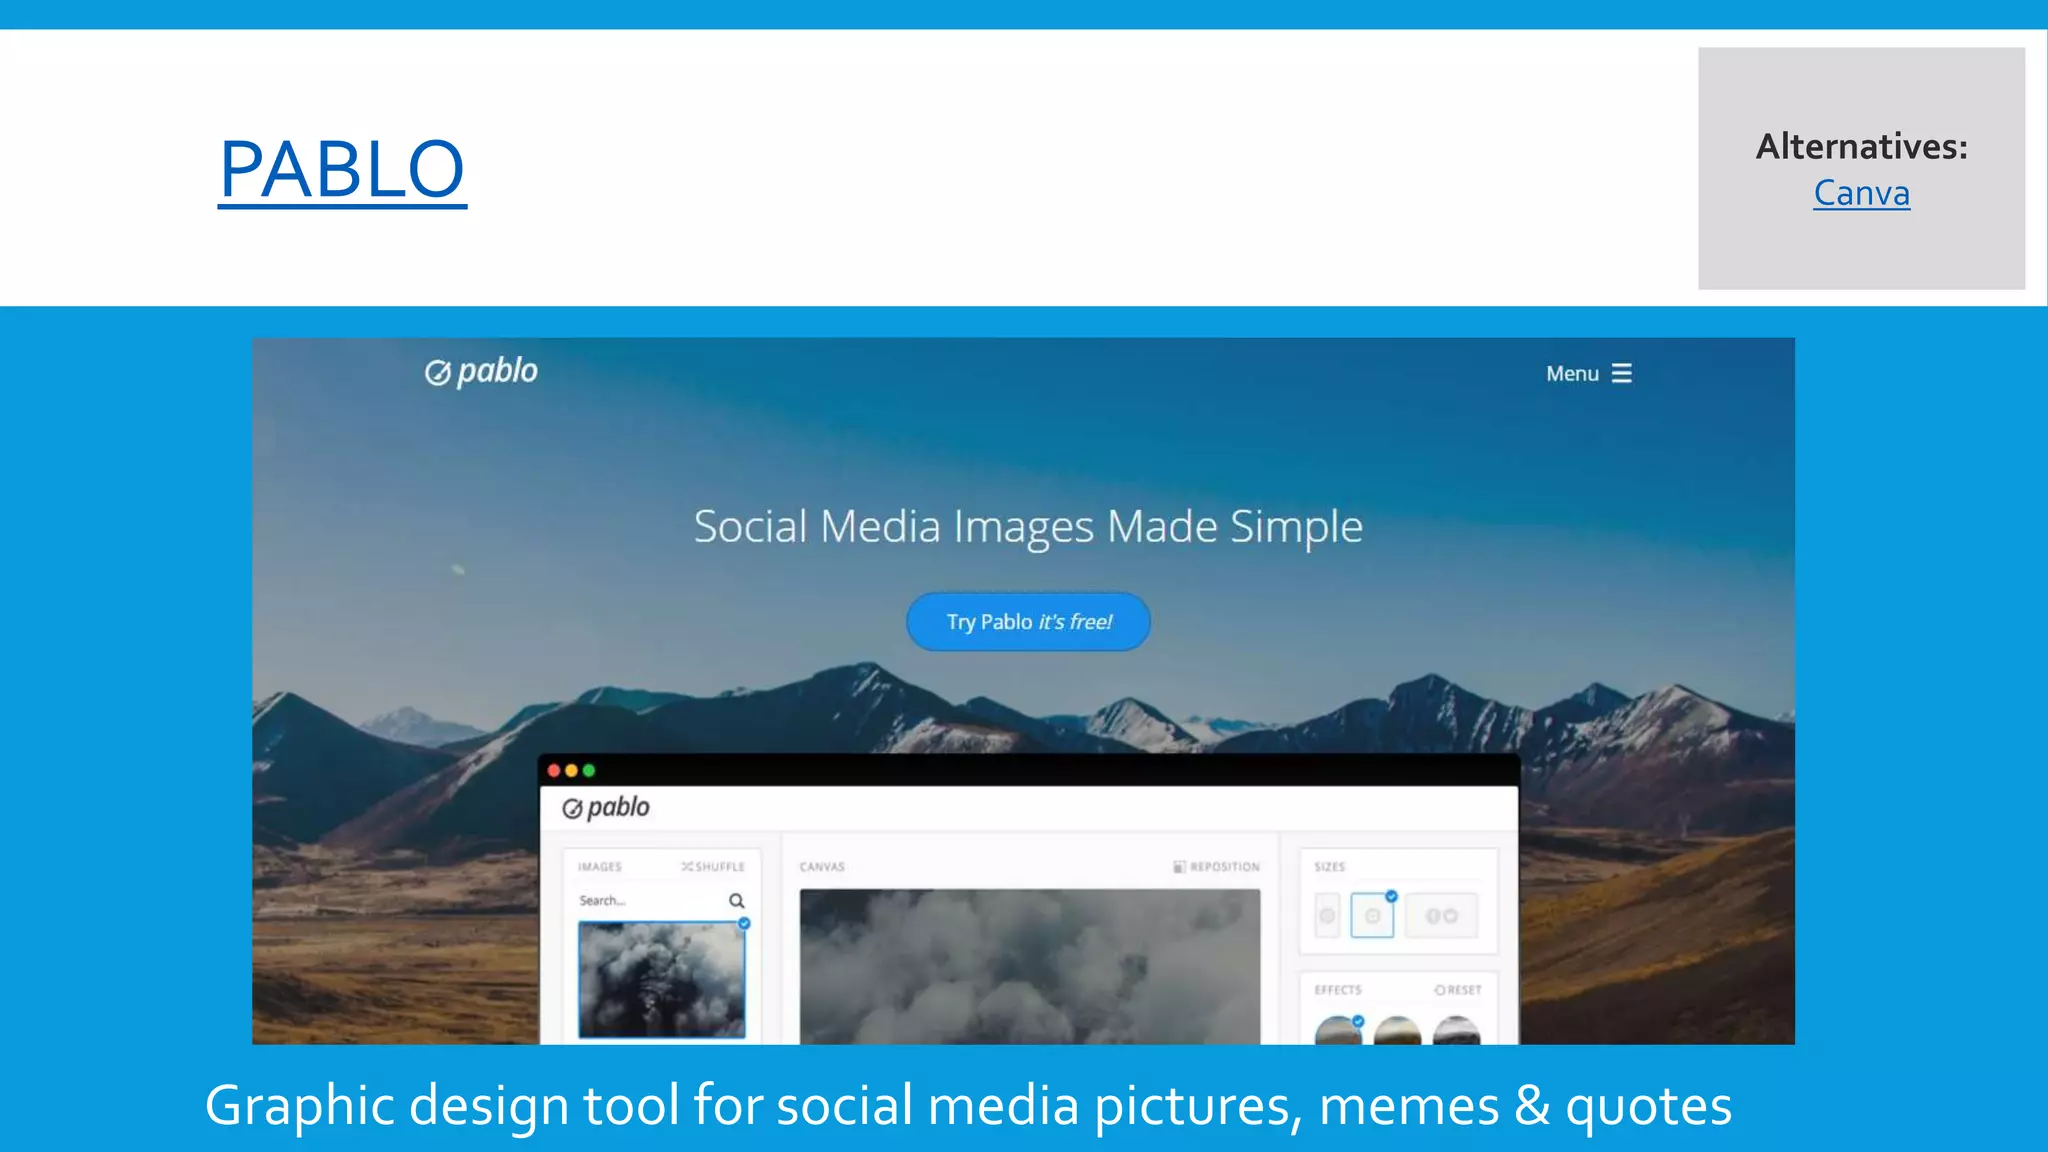Viewport: 2048px width, 1152px height.
Task: Click the SIZES panel label
Action: point(1329,867)
